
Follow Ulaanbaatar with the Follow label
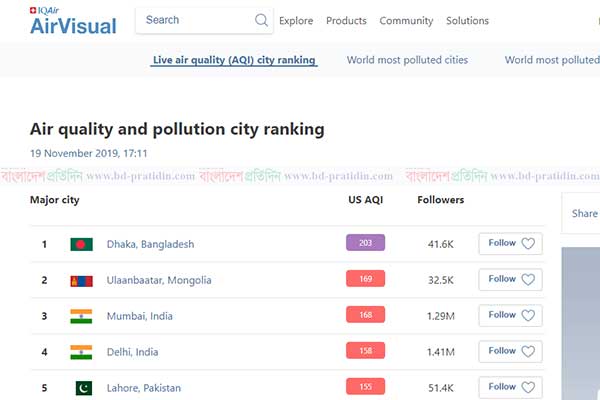pos(502,279)
